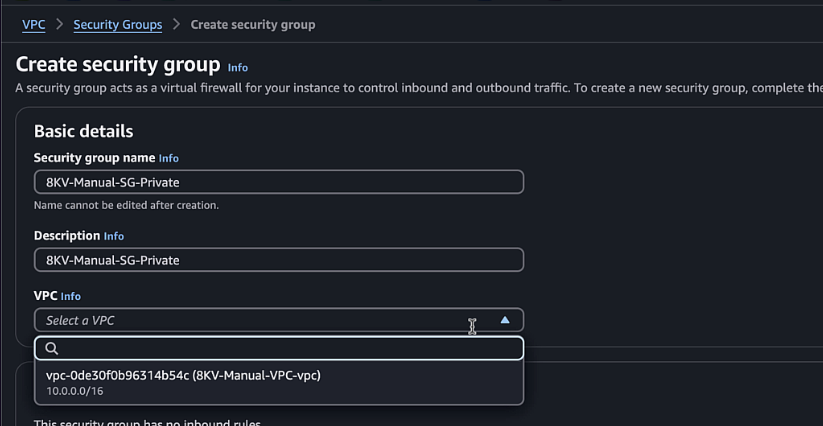The height and width of the screenshot is (426, 823).
Task: Focus the VPC dropdown search field
Action: [279, 348]
